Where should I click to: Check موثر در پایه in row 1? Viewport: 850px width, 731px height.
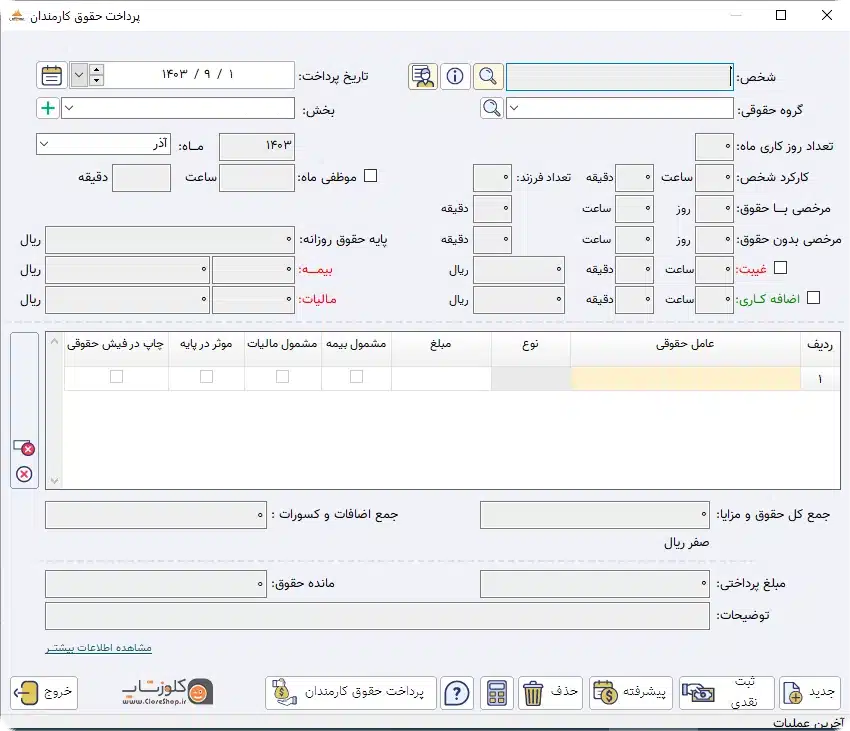pyautogui.click(x=207, y=376)
